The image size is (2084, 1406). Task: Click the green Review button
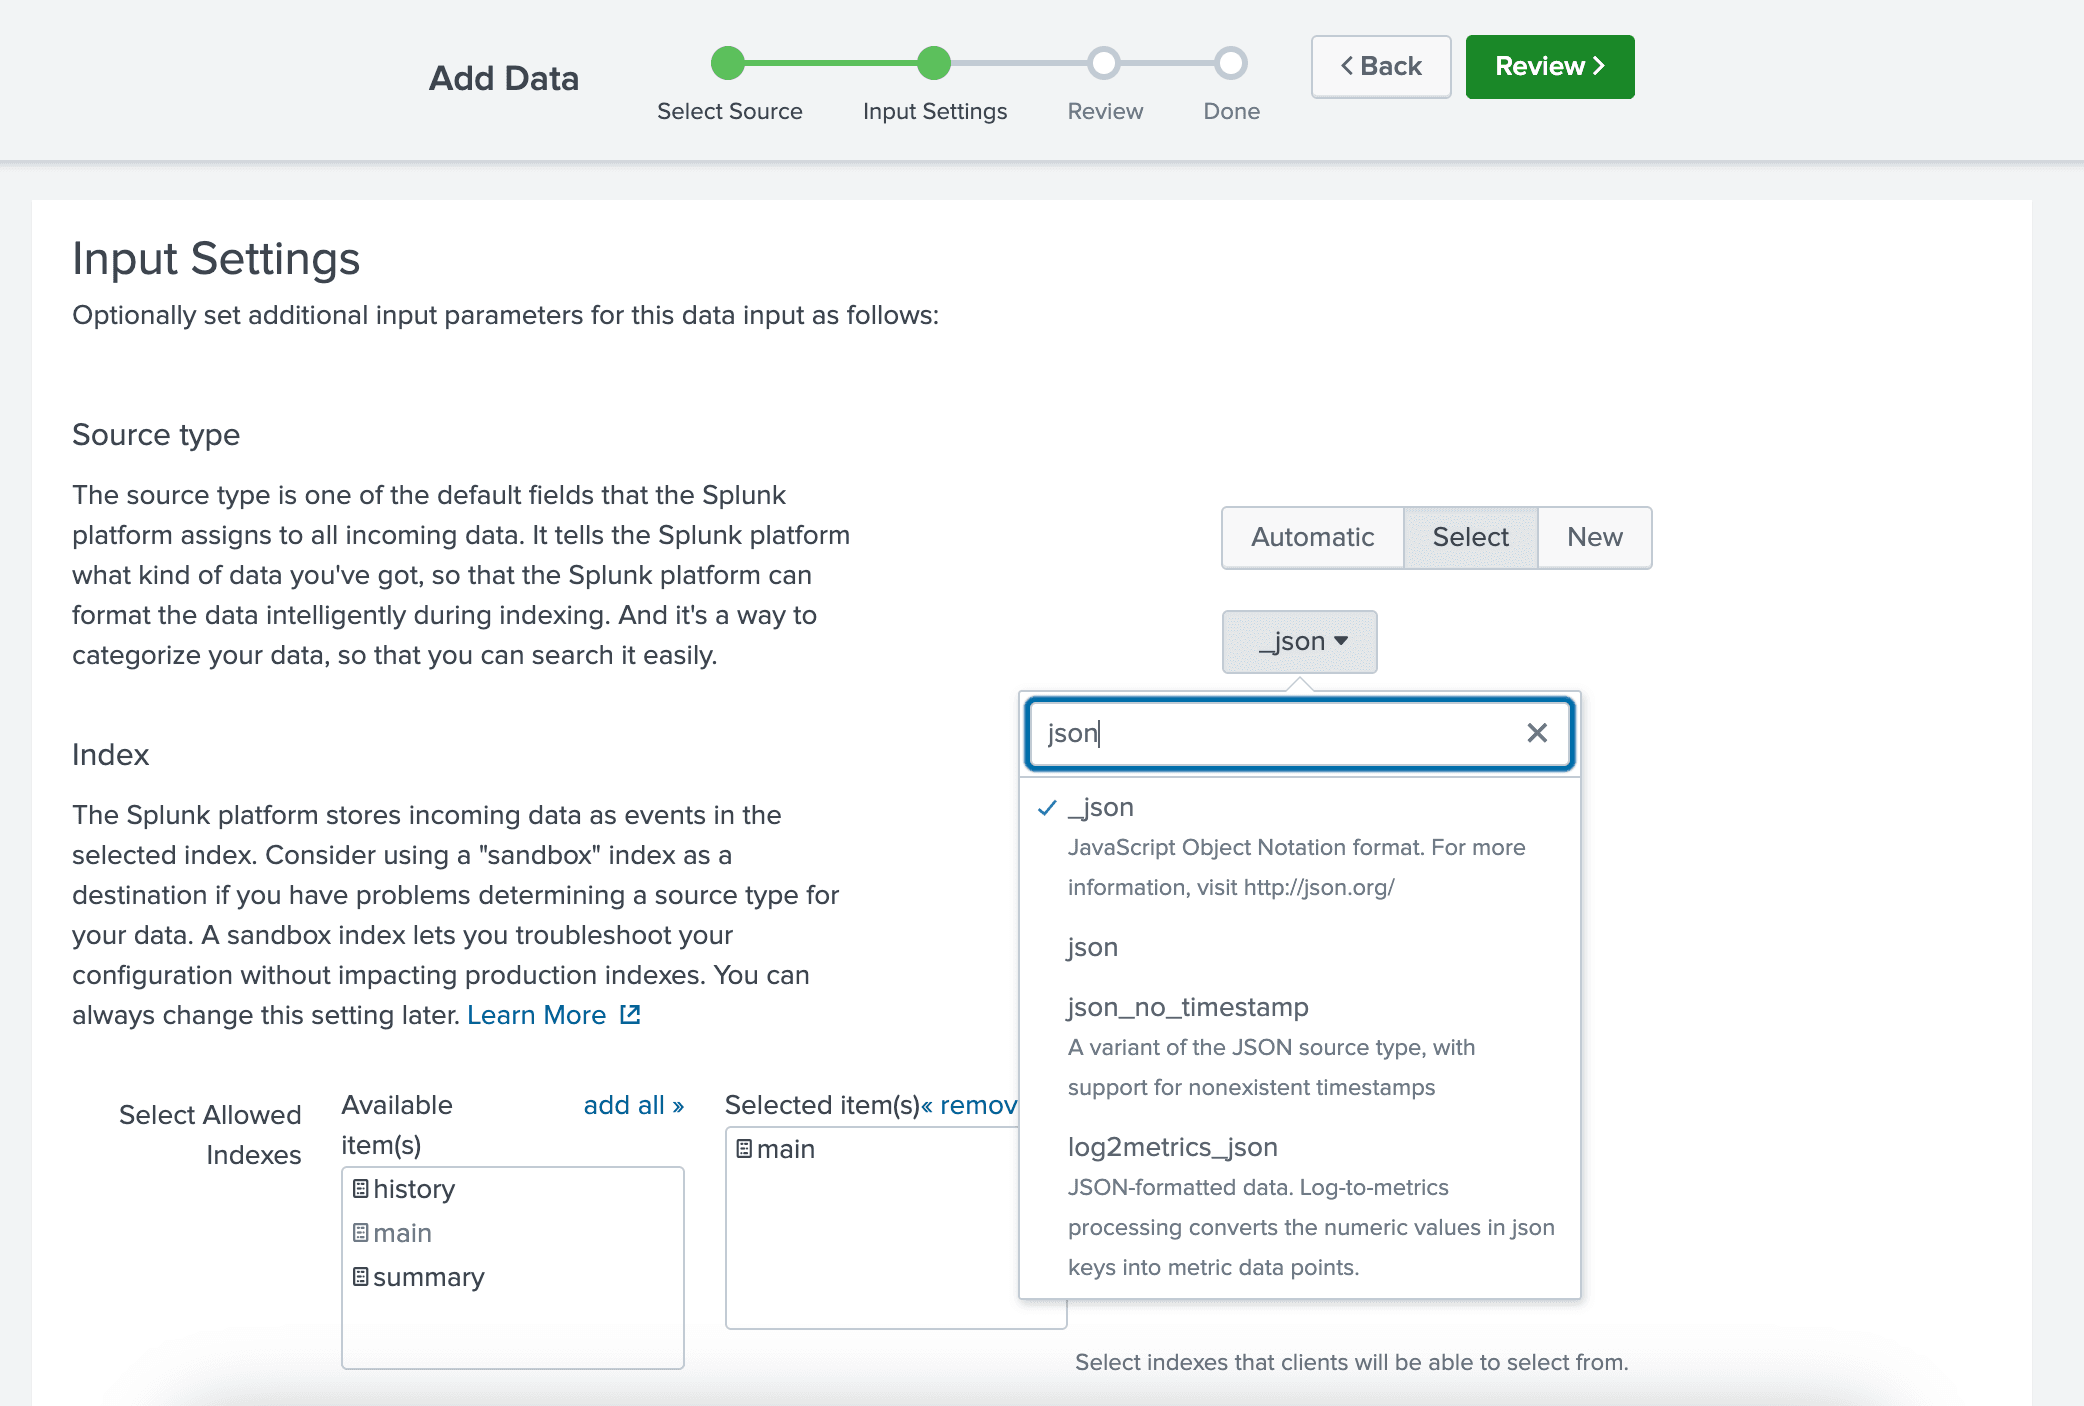(1549, 66)
